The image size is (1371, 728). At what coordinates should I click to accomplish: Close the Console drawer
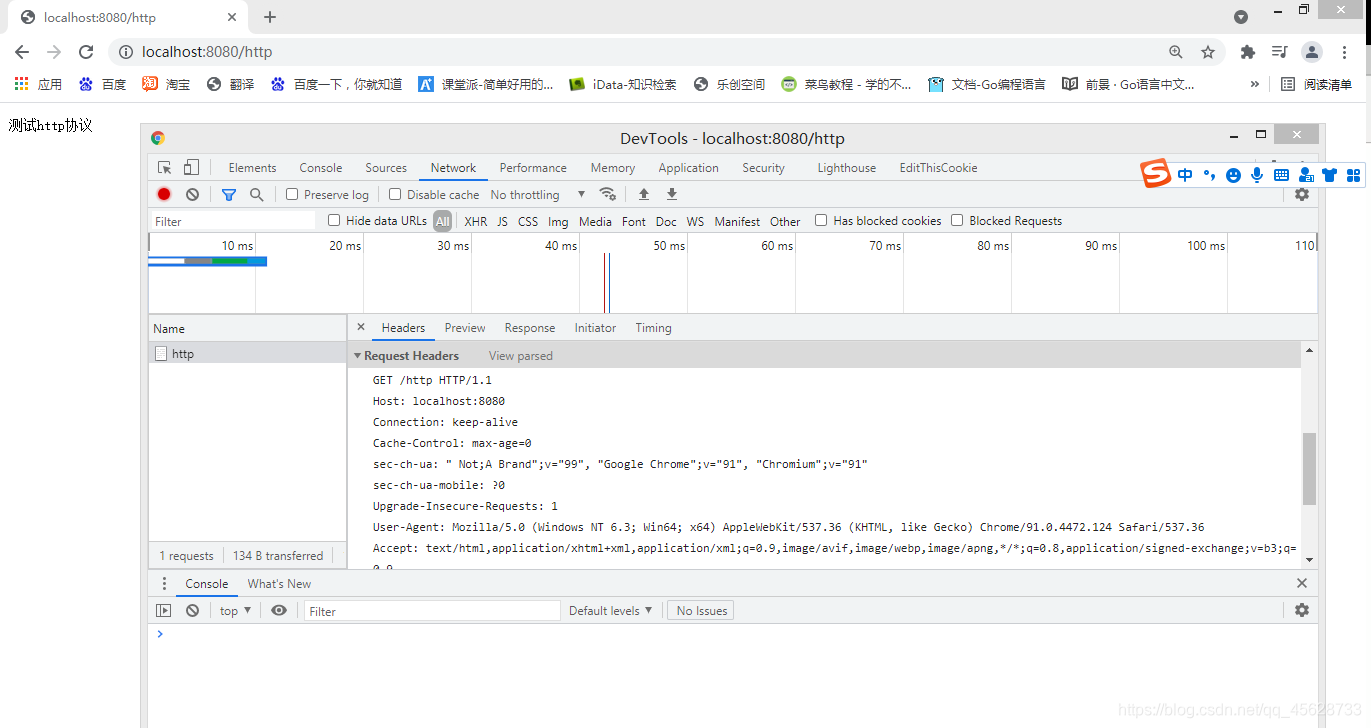[1301, 583]
